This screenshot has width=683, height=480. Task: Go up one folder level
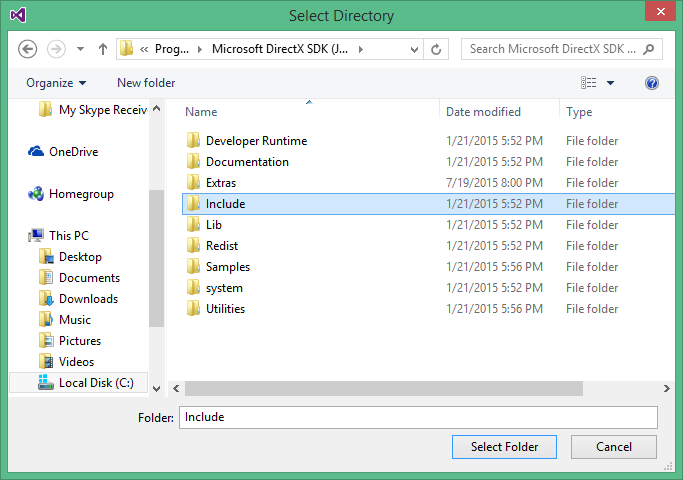[x=103, y=49]
